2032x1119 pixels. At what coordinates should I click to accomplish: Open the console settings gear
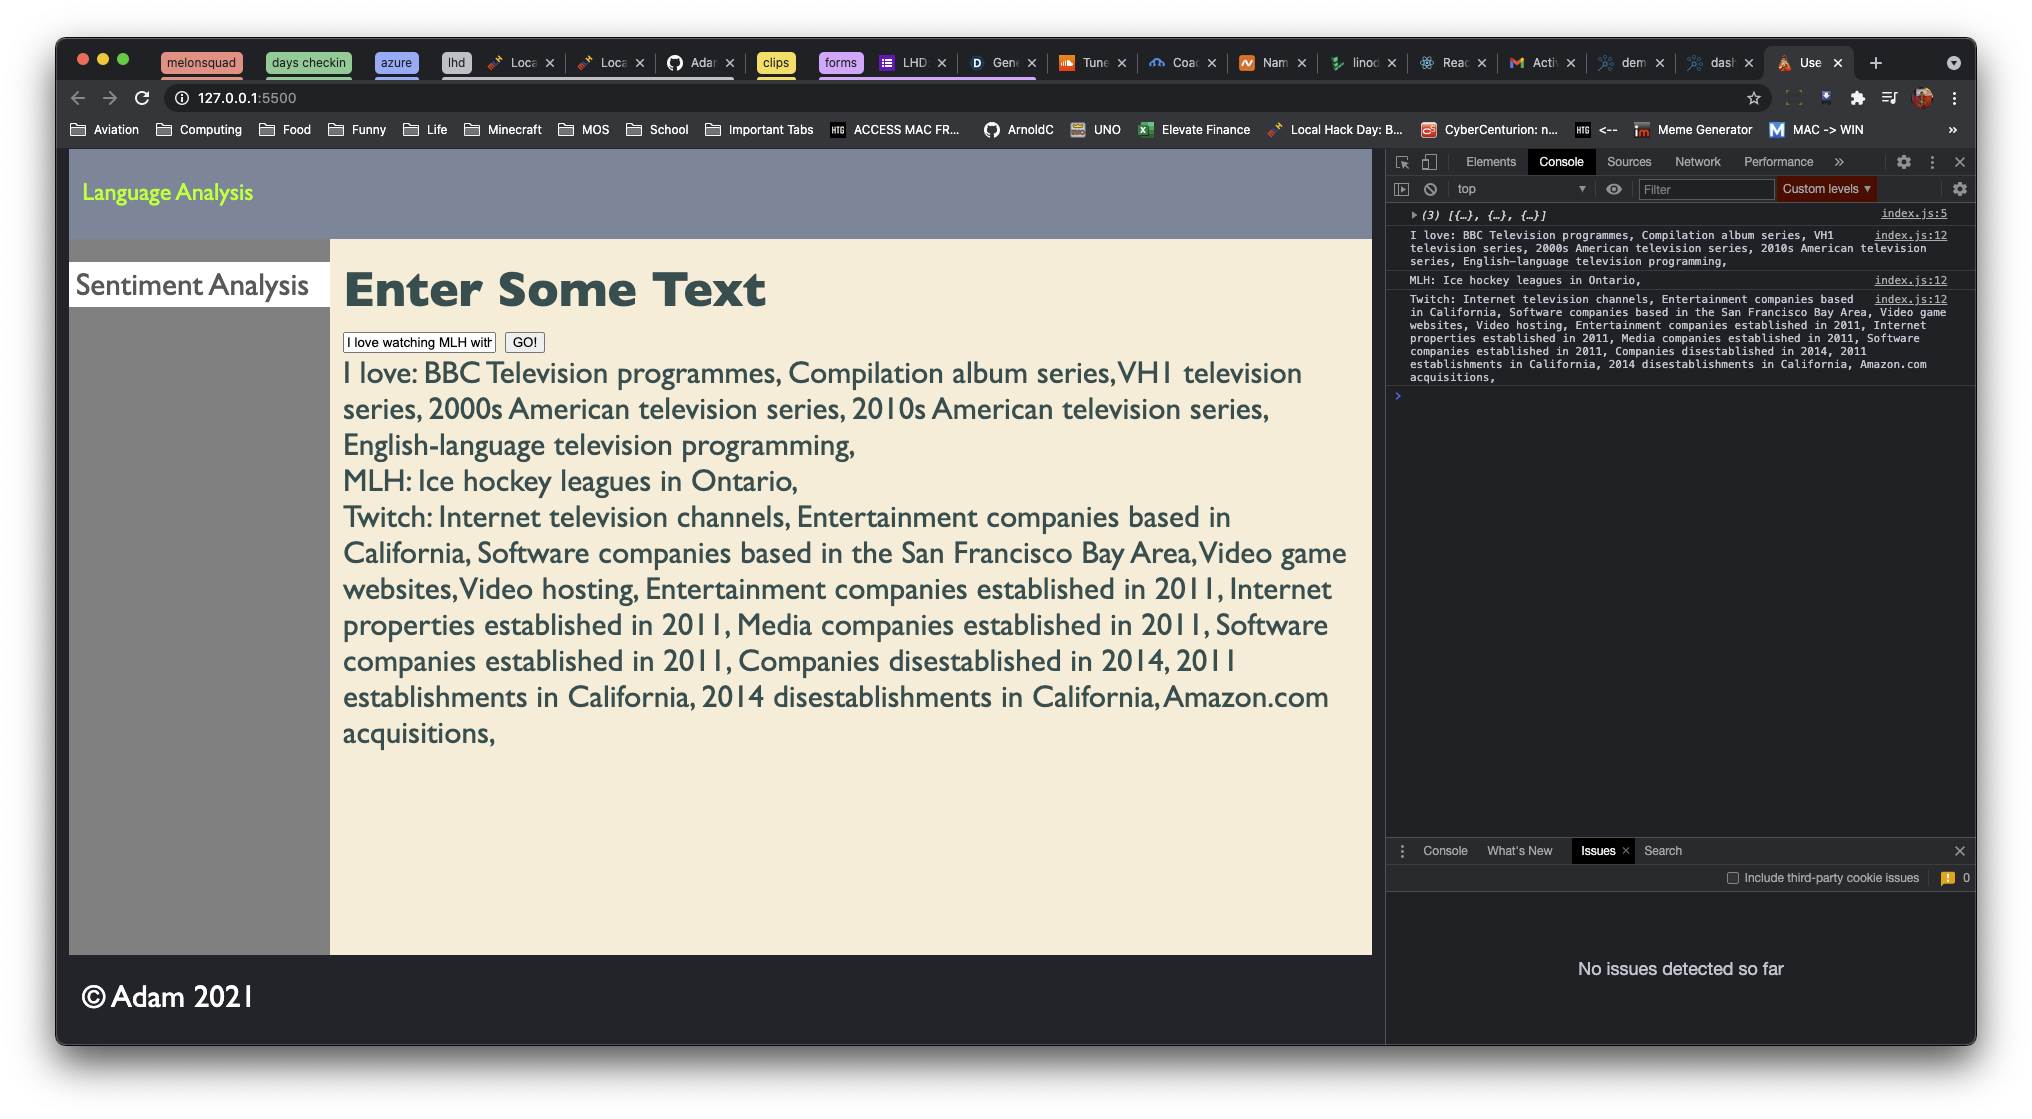[1959, 189]
